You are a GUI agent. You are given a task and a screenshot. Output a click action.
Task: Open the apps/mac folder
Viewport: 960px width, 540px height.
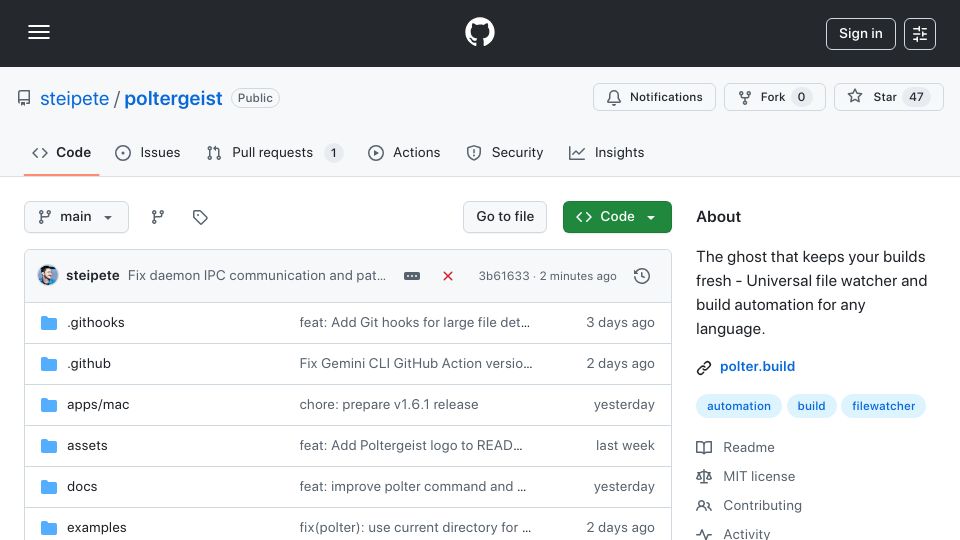click(98, 405)
